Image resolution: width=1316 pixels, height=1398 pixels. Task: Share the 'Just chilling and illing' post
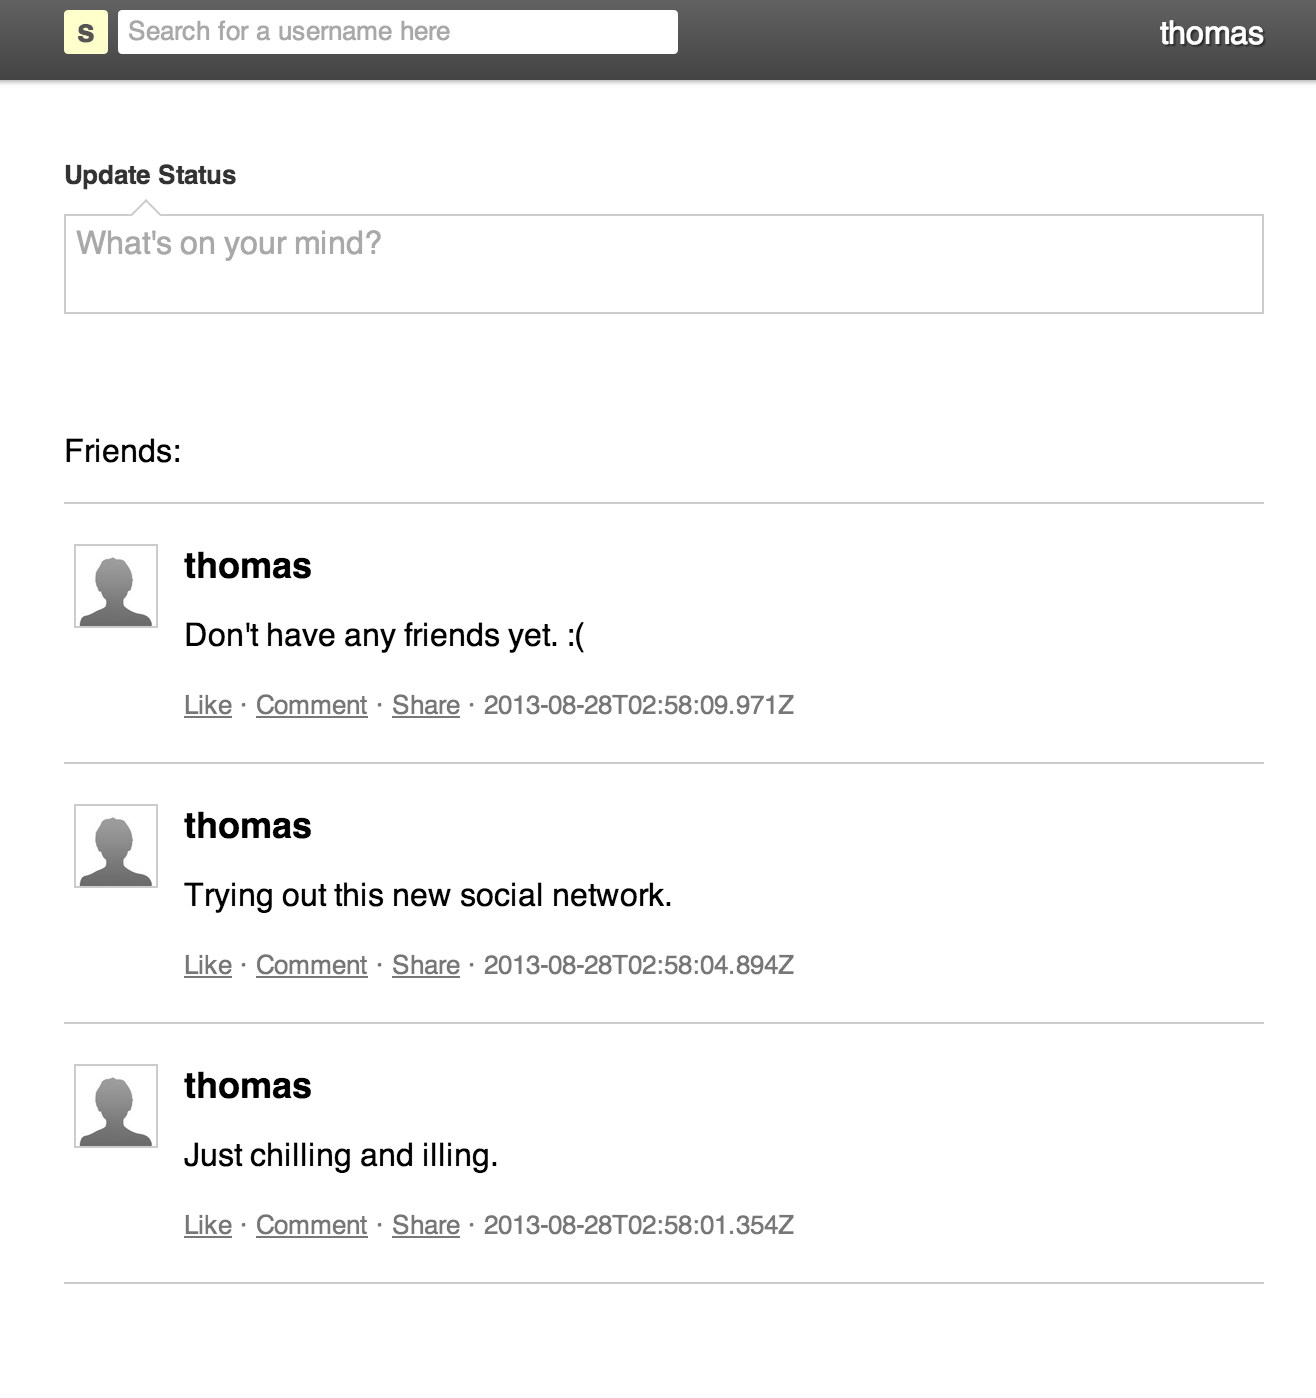[x=426, y=1225]
